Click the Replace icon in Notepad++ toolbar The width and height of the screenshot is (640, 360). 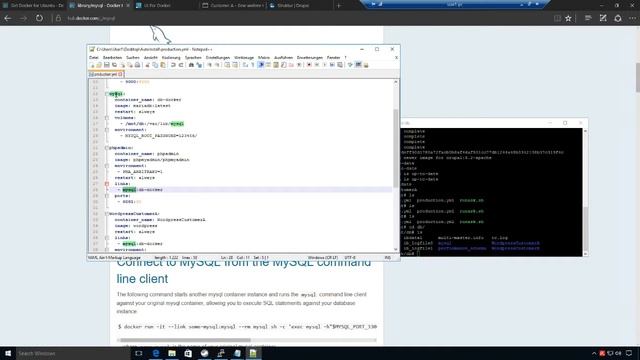click(200, 65)
